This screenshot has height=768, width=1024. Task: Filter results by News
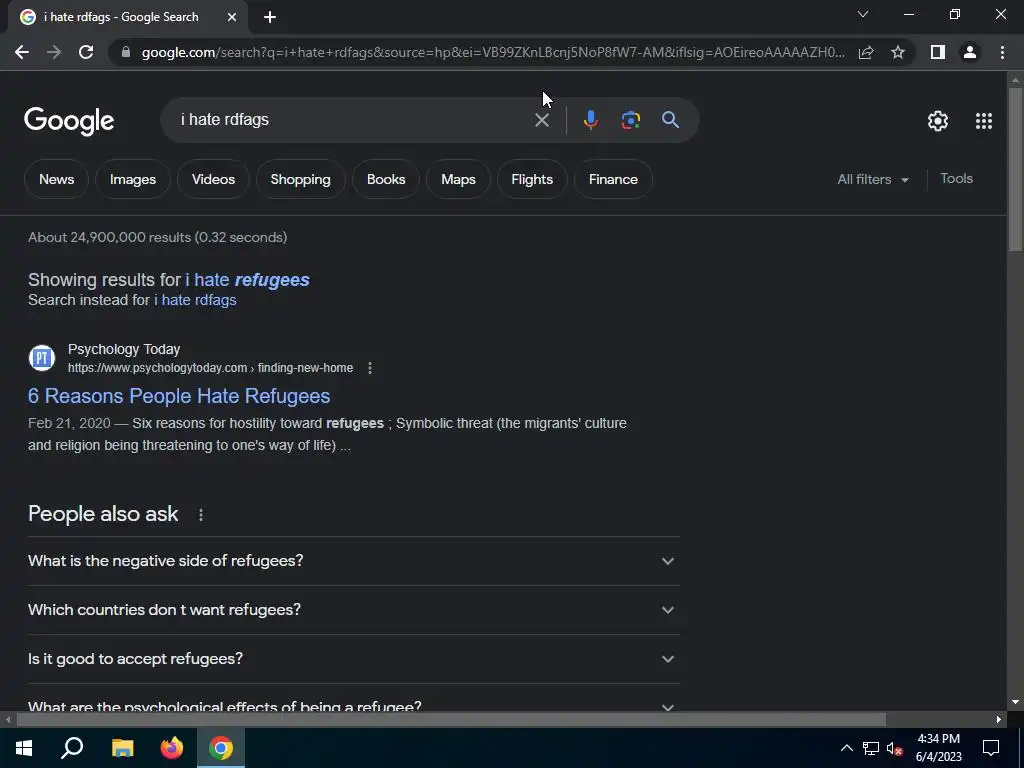[x=56, y=179]
